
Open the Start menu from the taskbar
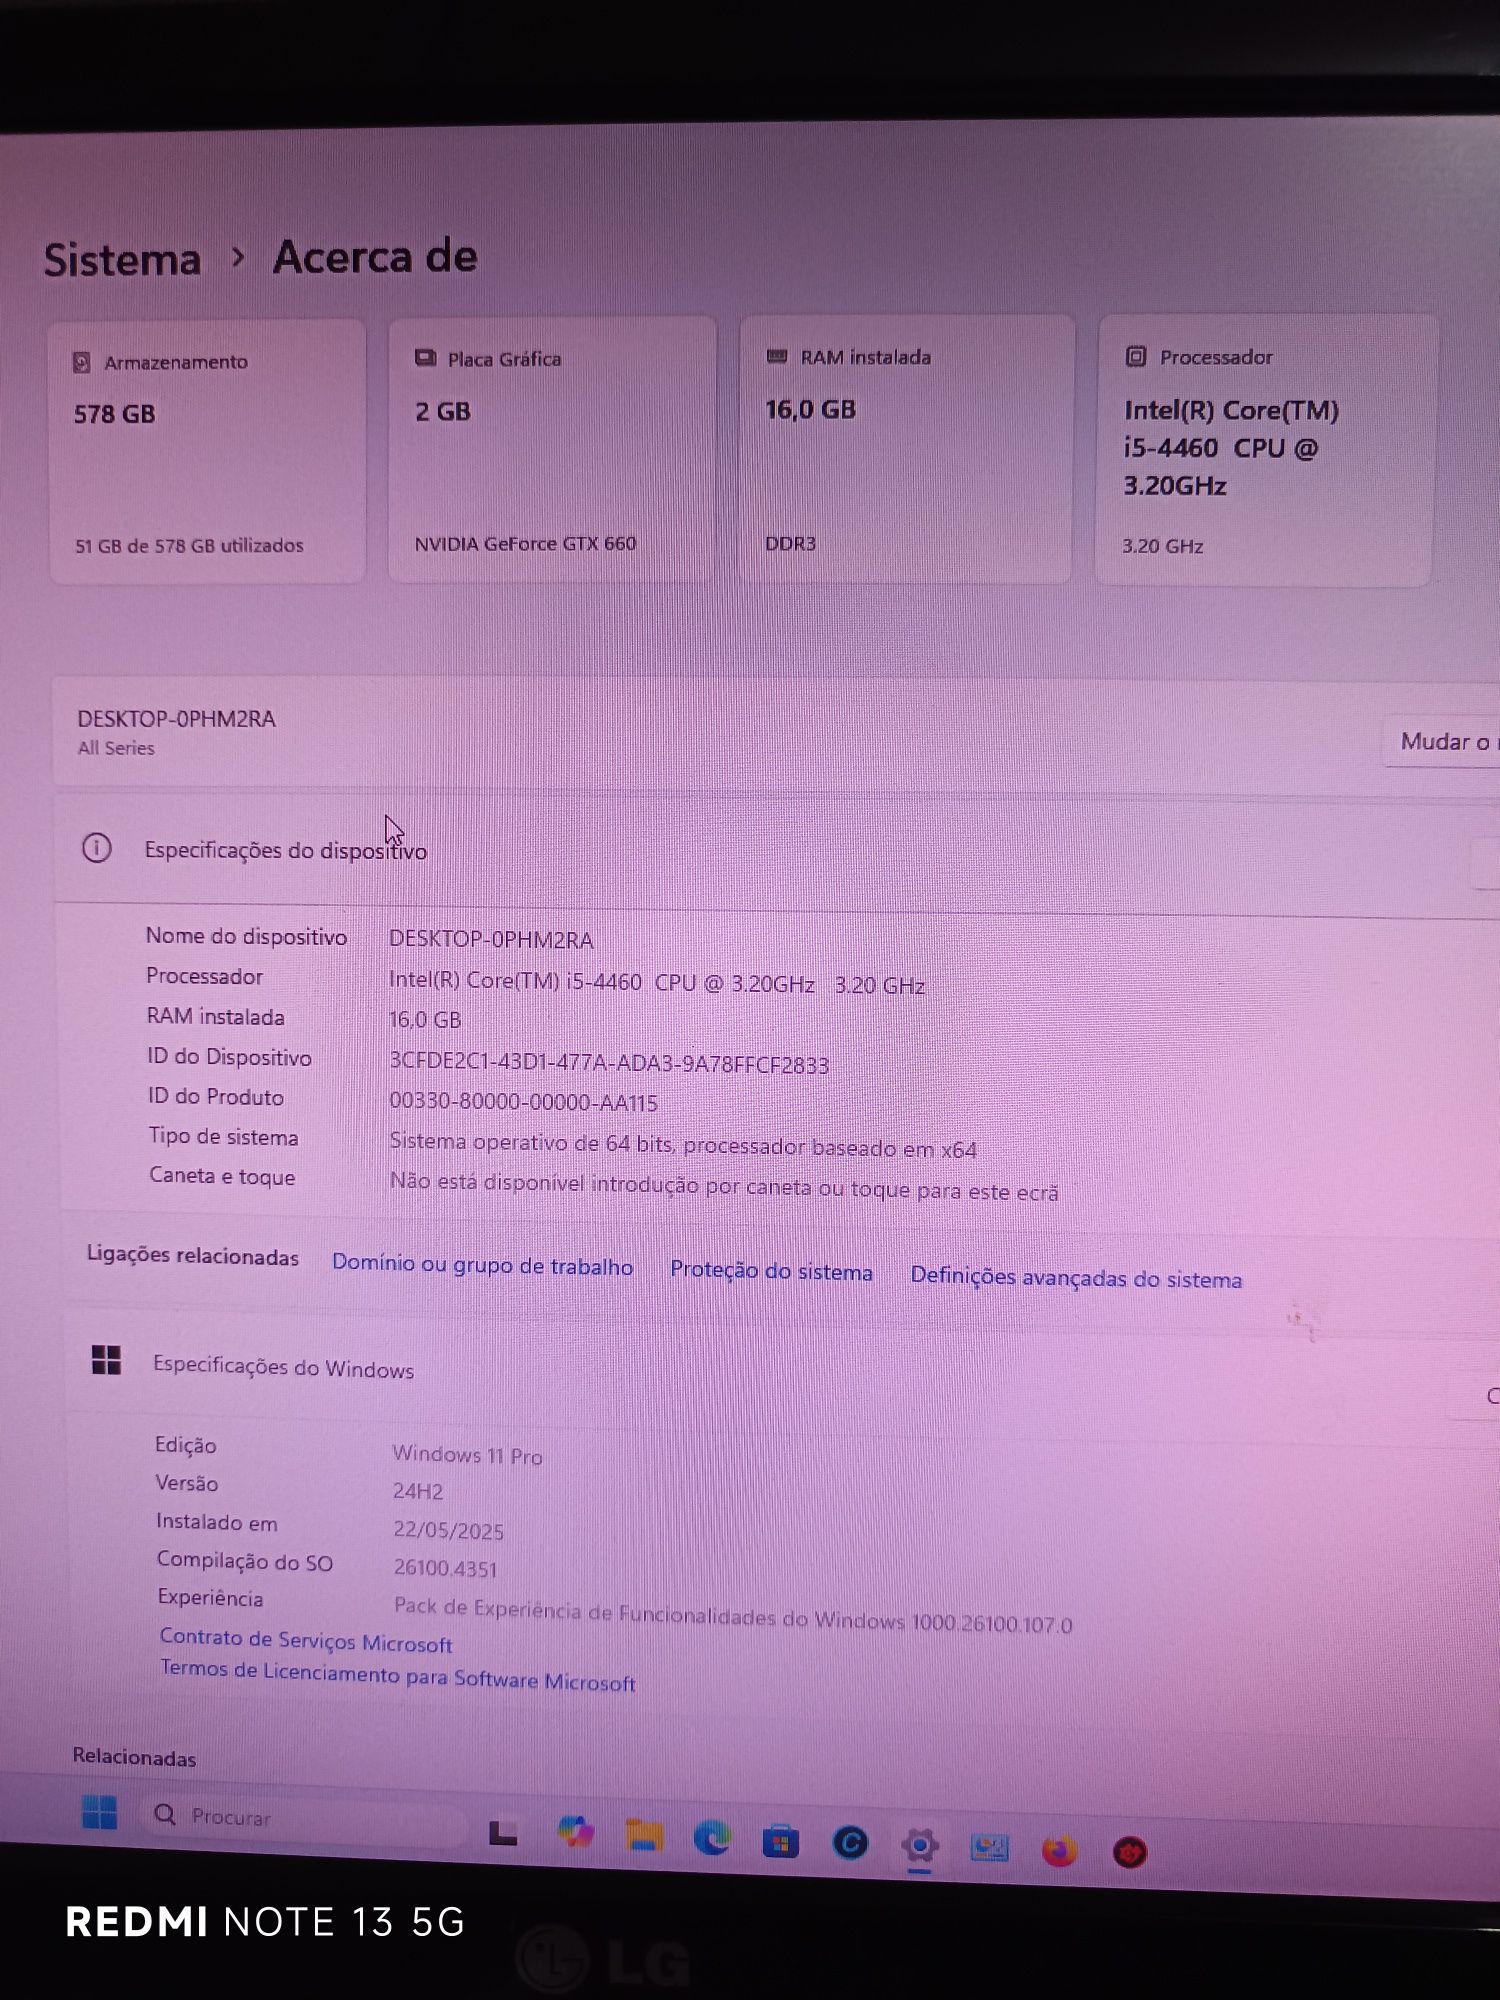100,1811
